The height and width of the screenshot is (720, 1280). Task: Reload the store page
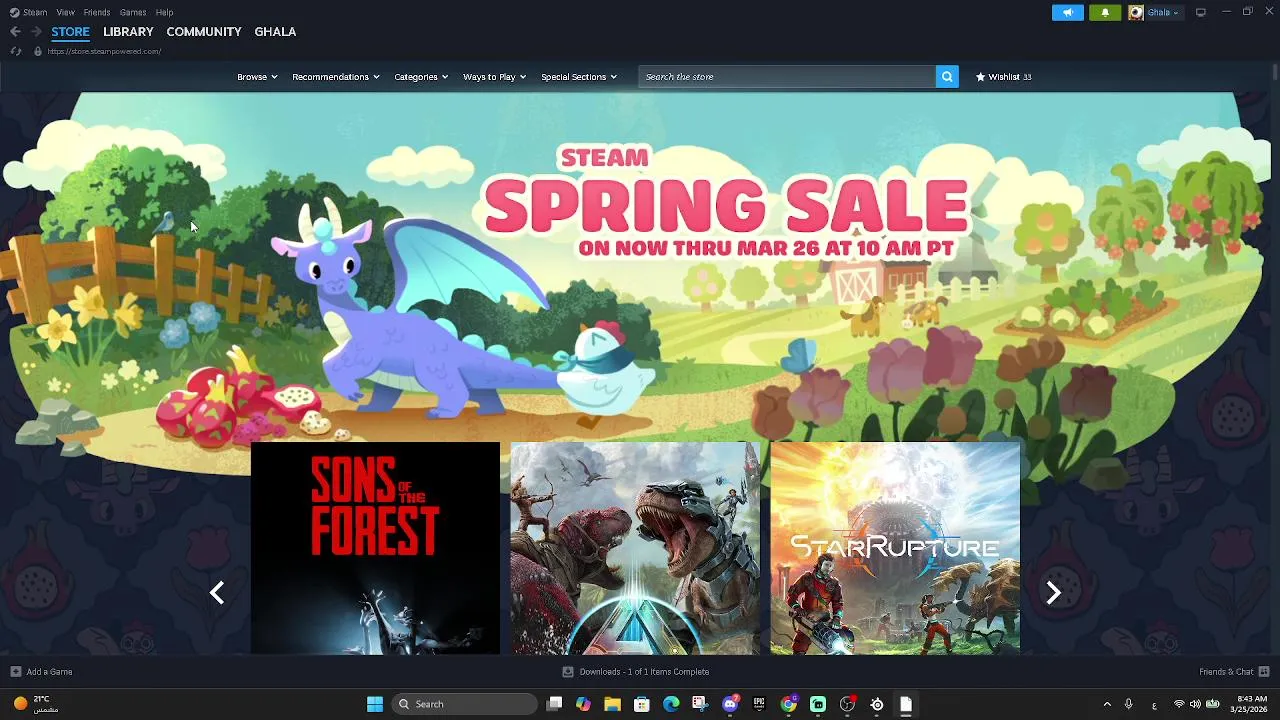click(x=15, y=51)
